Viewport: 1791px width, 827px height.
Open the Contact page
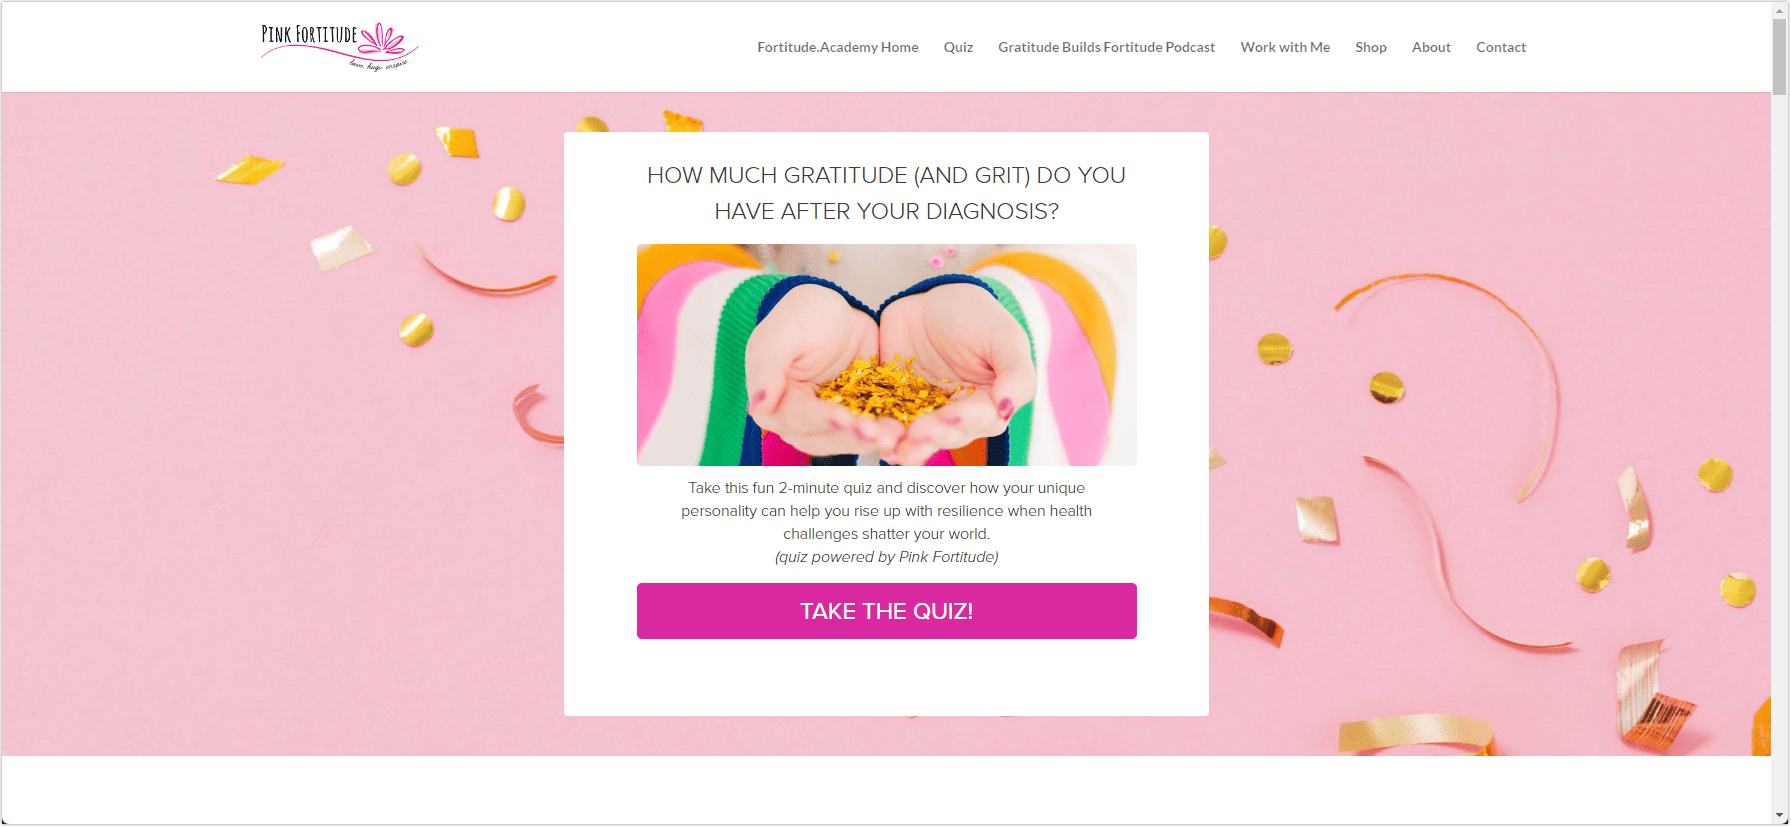(1500, 47)
